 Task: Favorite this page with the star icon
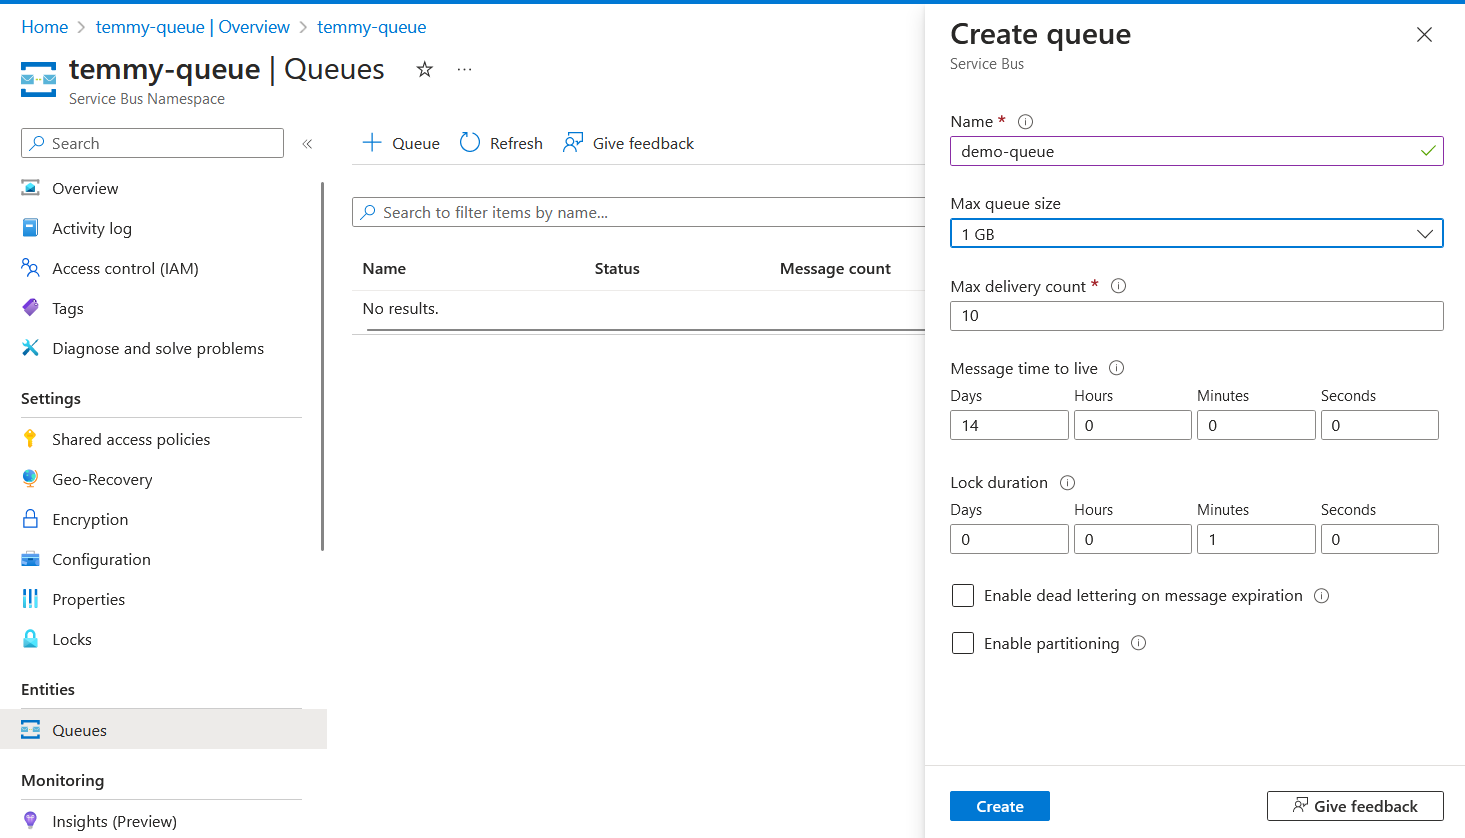pyautogui.click(x=425, y=69)
